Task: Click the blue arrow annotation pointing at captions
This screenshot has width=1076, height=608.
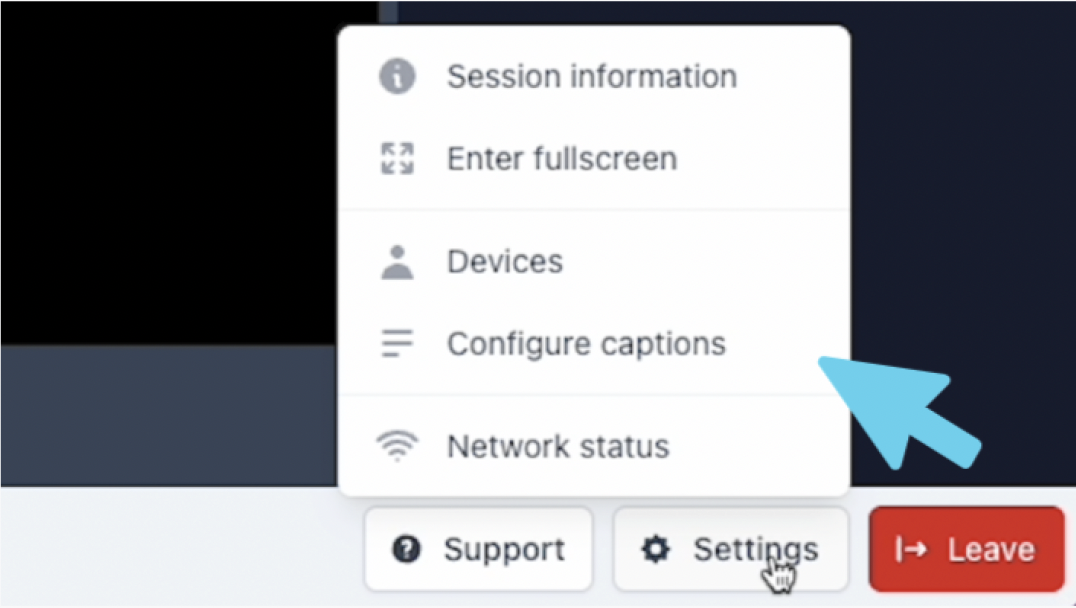Action: [900, 413]
